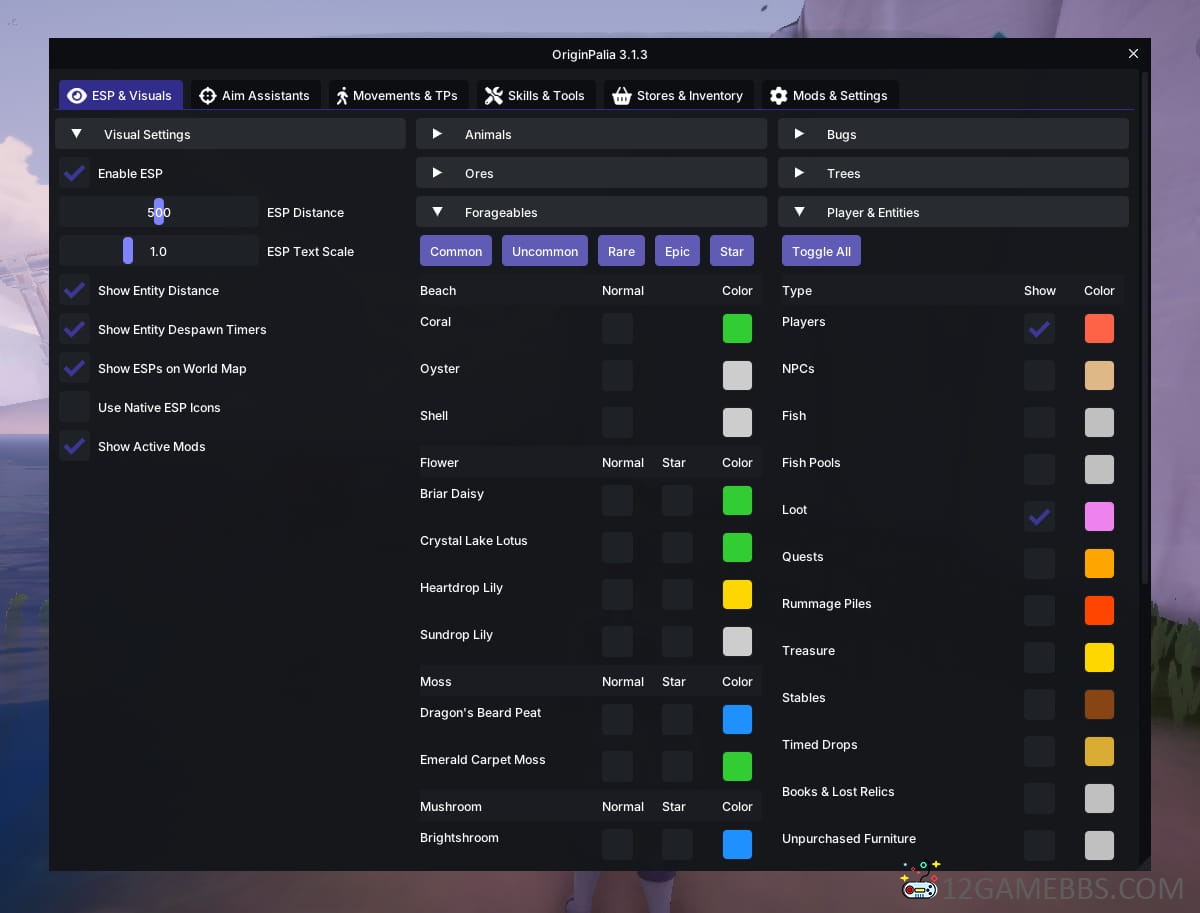Check the Emerald Carpet Moss Star checkbox

click(x=677, y=766)
